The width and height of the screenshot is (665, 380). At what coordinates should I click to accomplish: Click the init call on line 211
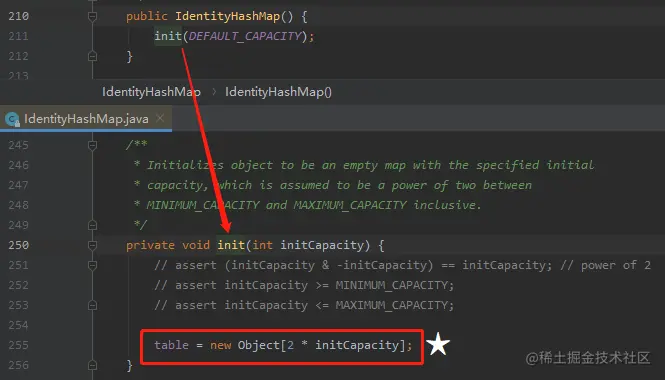click(x=168, y=36)
